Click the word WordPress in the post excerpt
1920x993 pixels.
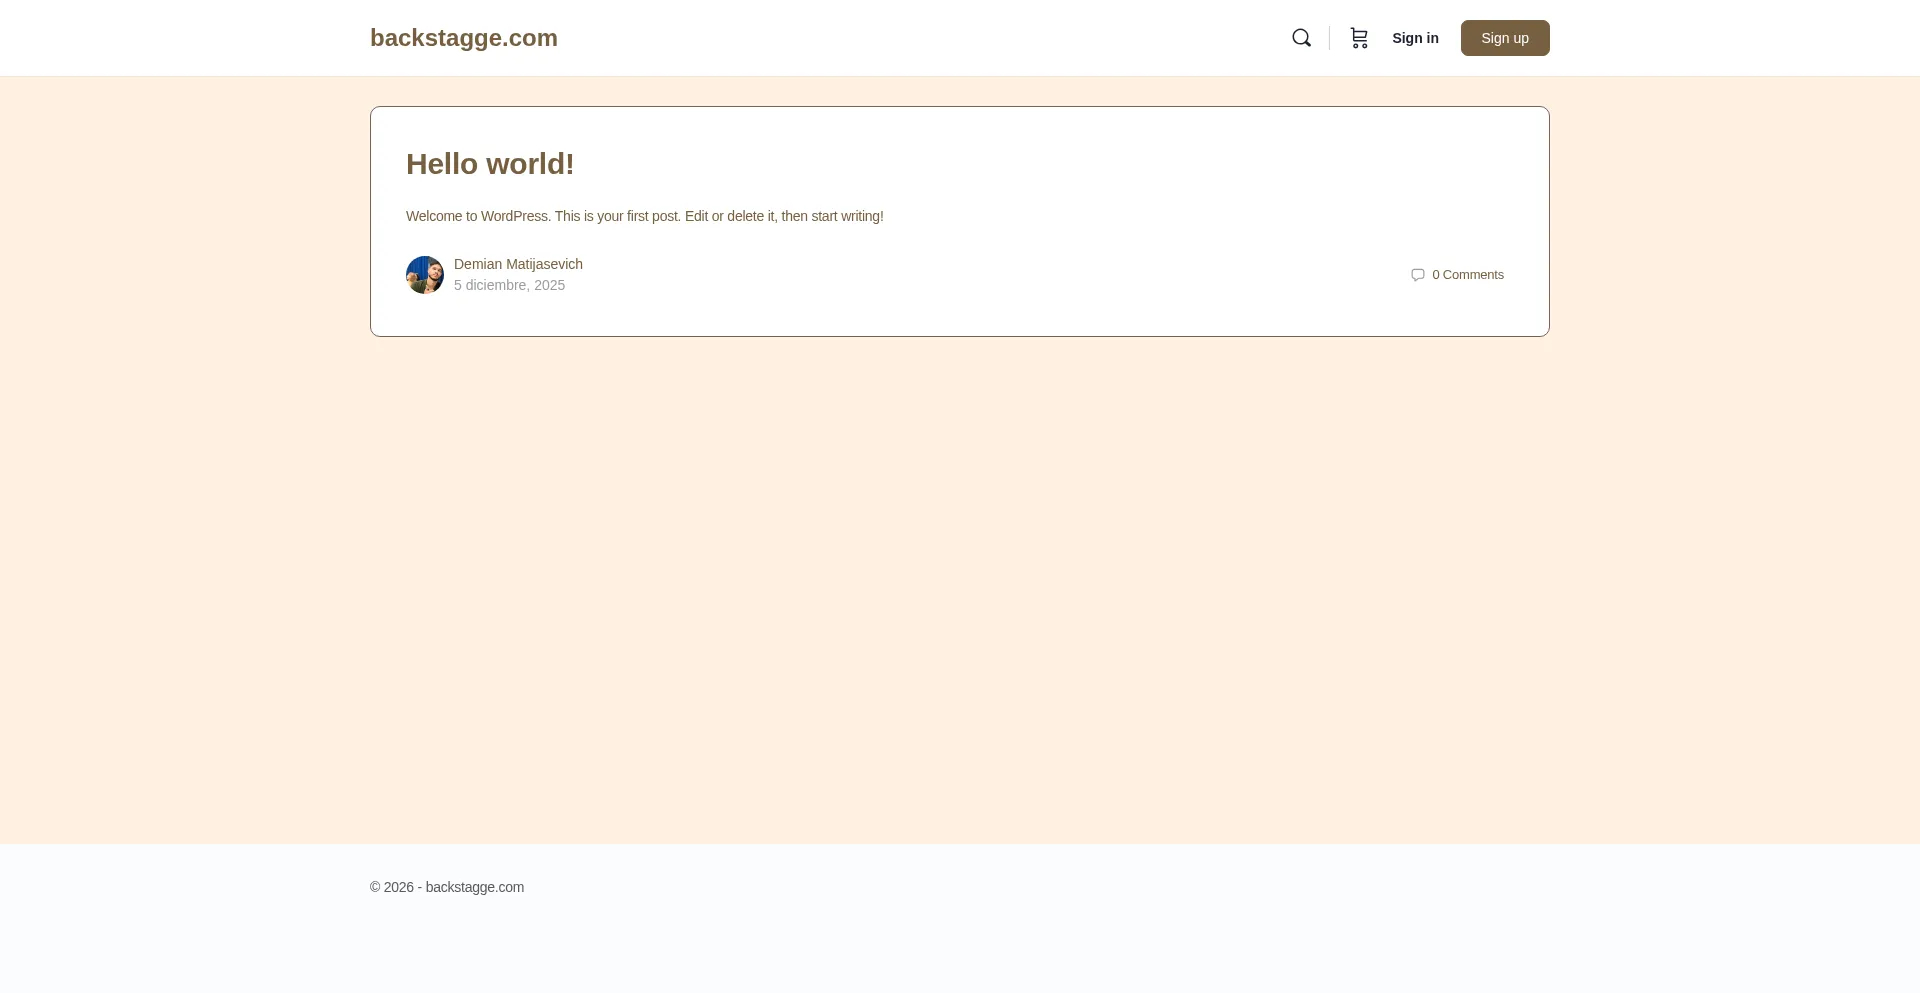(515, 216)
